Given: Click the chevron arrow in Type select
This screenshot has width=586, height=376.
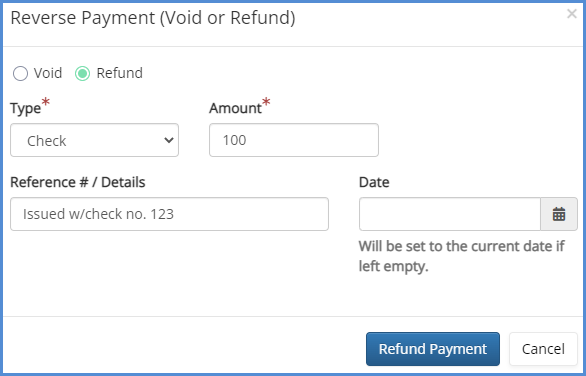Looking at the screenshot, I should click(169, 140).
